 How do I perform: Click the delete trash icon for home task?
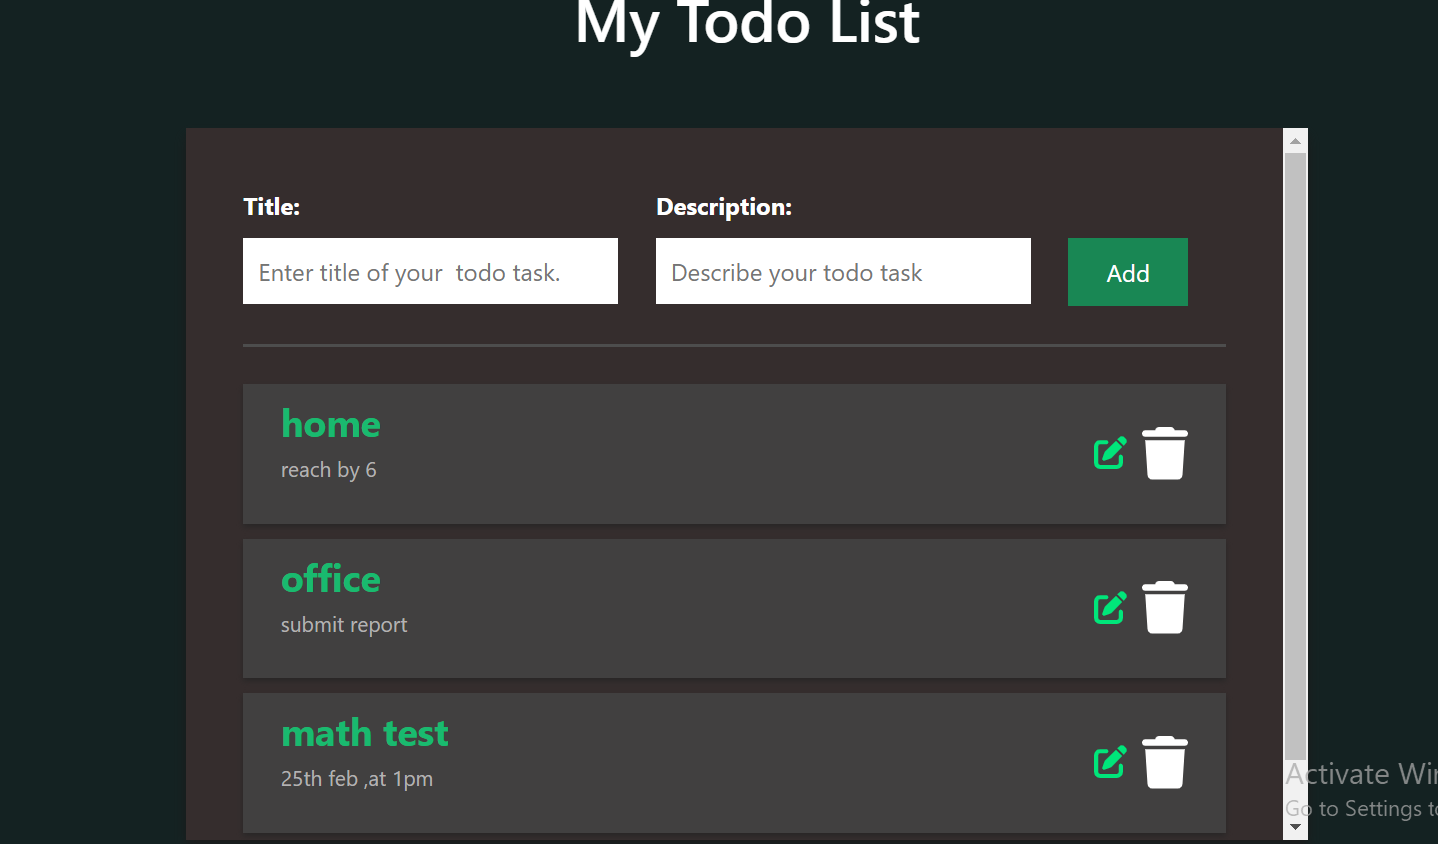(x=1164, y=453)
